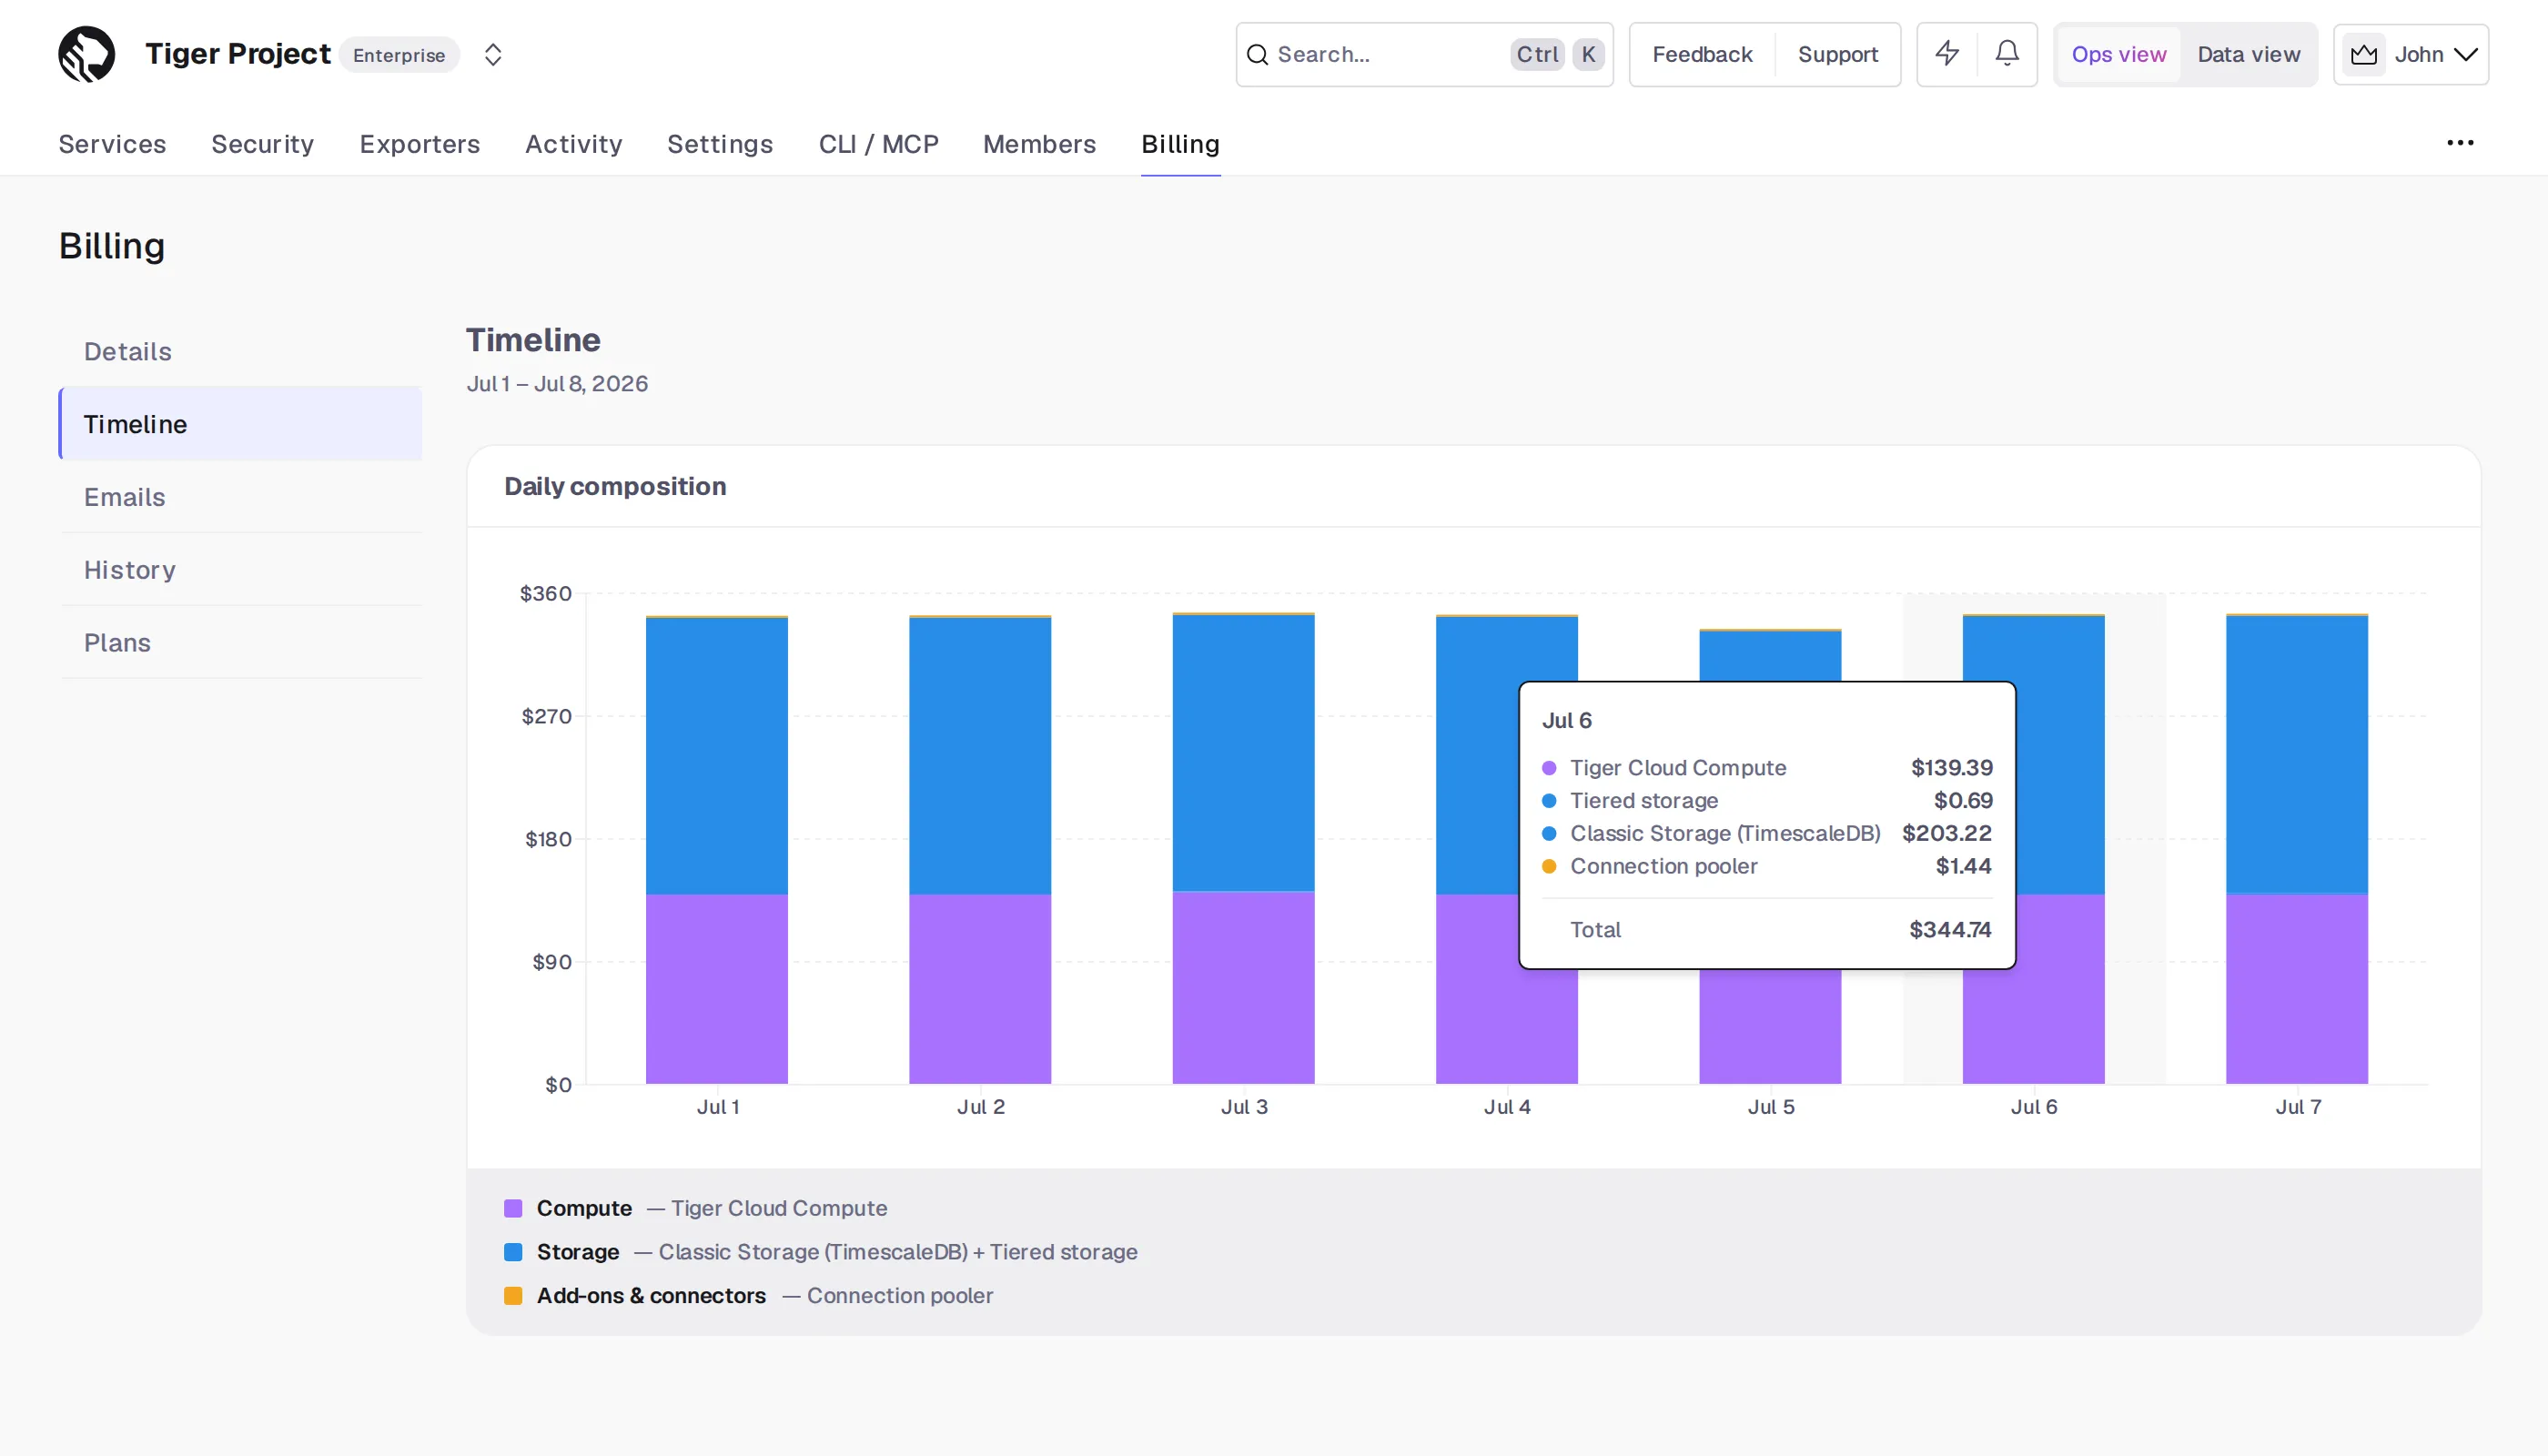Click the crown avatar icon
The image size is (2548, 1456).
(2363, 55)
